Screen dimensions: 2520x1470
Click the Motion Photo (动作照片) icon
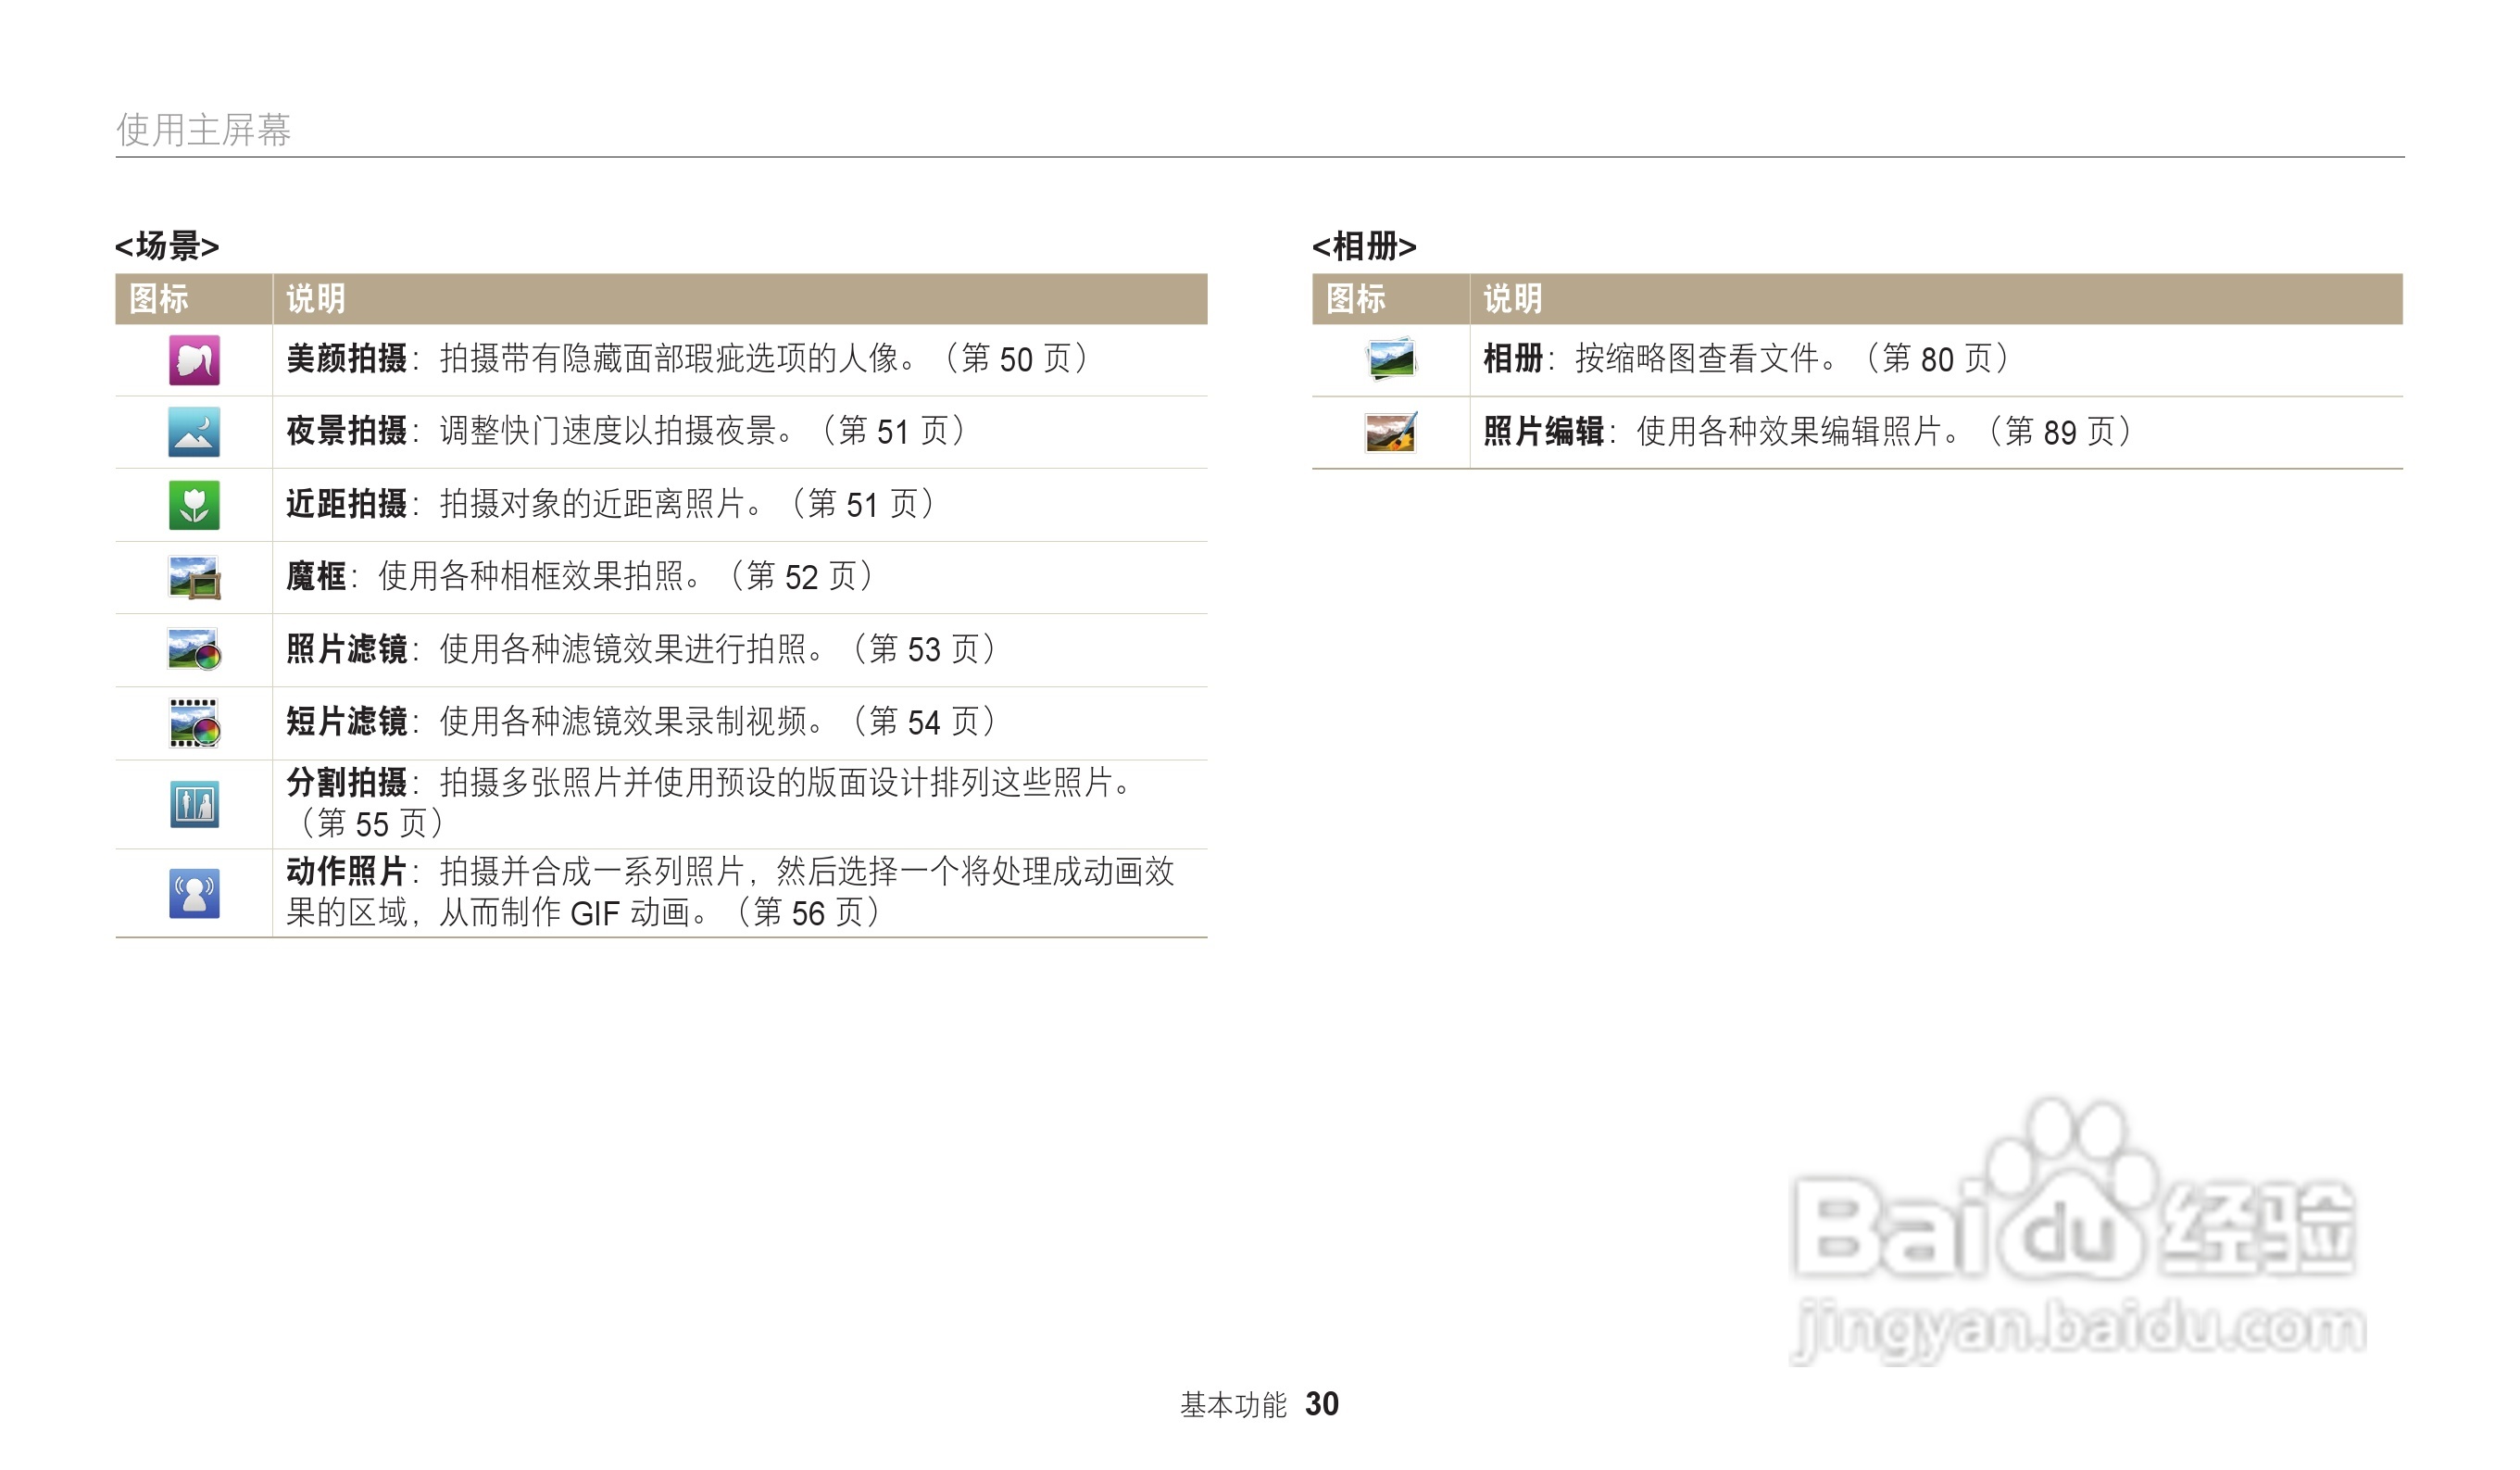tap(194, 893)
